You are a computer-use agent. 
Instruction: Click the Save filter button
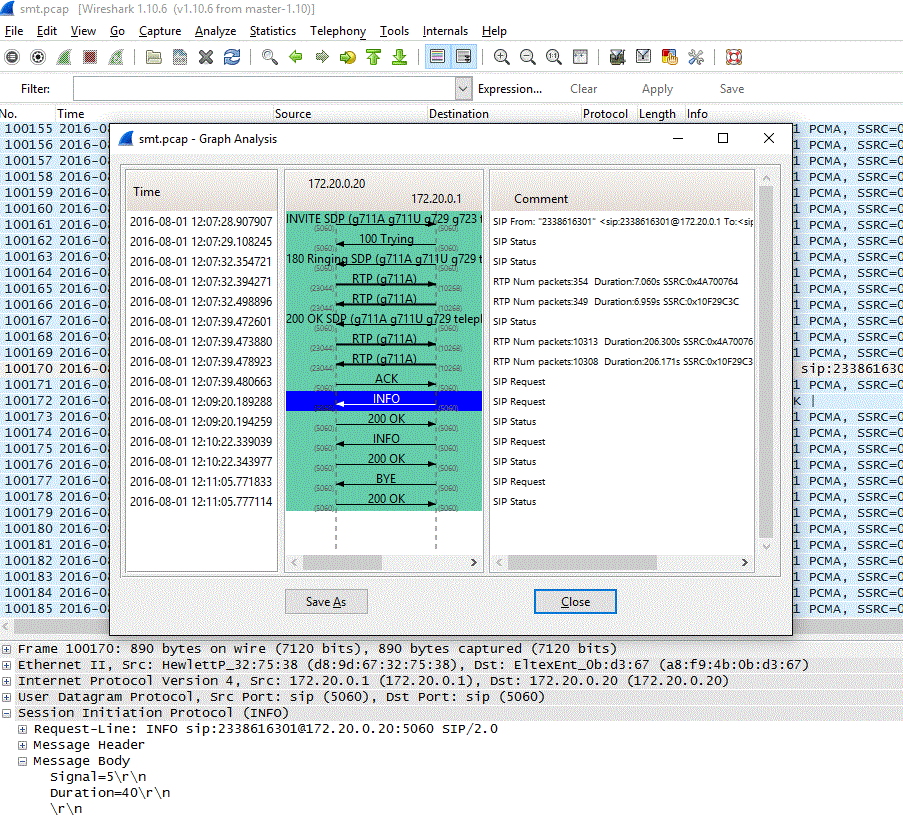coord(731,89)
